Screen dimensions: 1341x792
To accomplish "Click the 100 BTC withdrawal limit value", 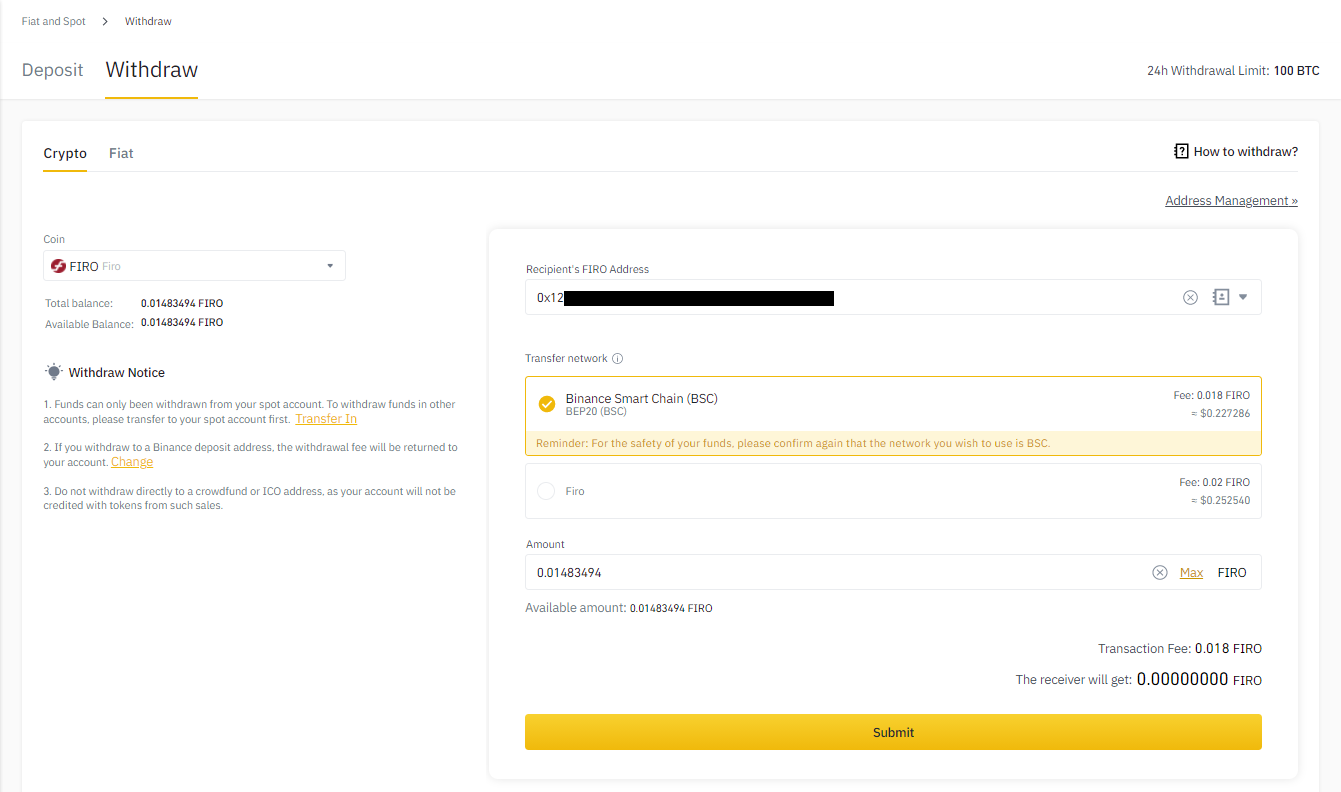I will [x=1297, y=71].
